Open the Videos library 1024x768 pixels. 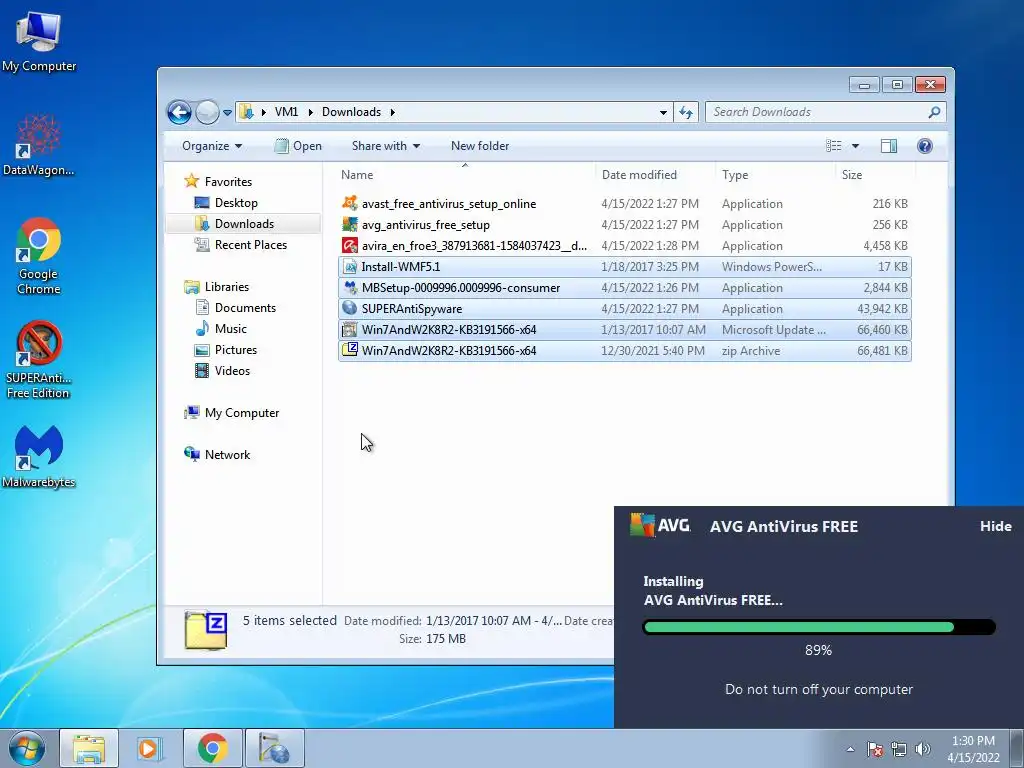coord(223,370)
